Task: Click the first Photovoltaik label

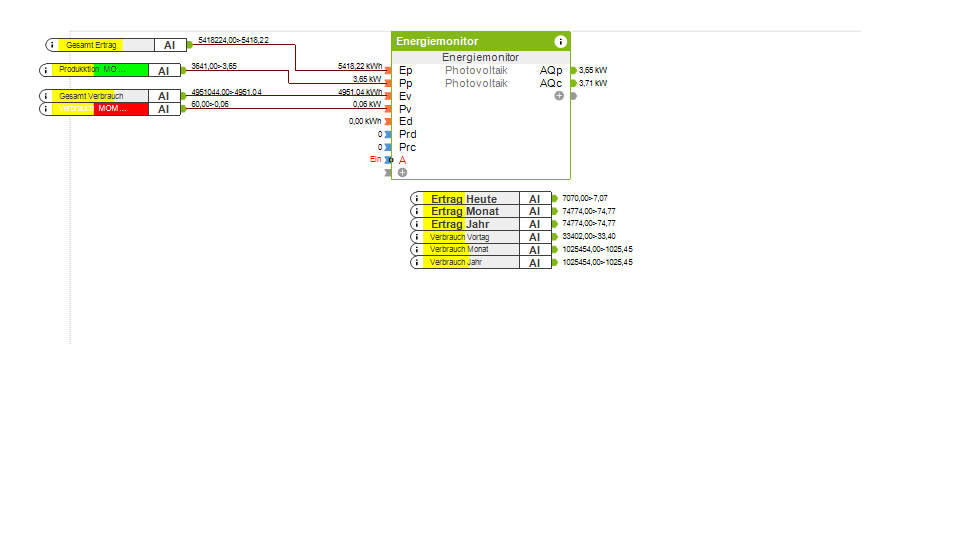Action: tap(476, 70)
